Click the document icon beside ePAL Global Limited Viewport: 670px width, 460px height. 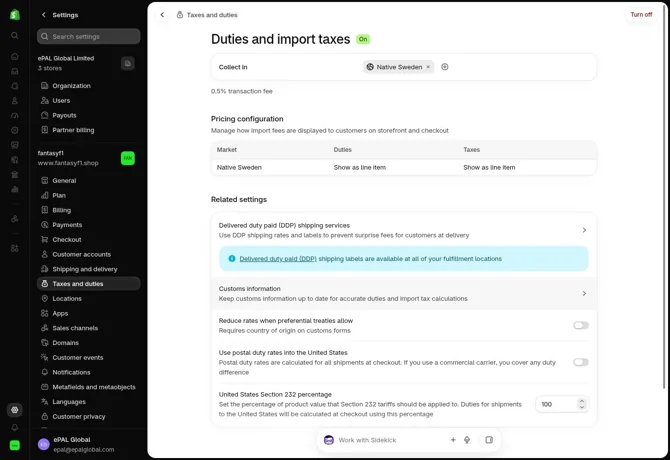127,64
